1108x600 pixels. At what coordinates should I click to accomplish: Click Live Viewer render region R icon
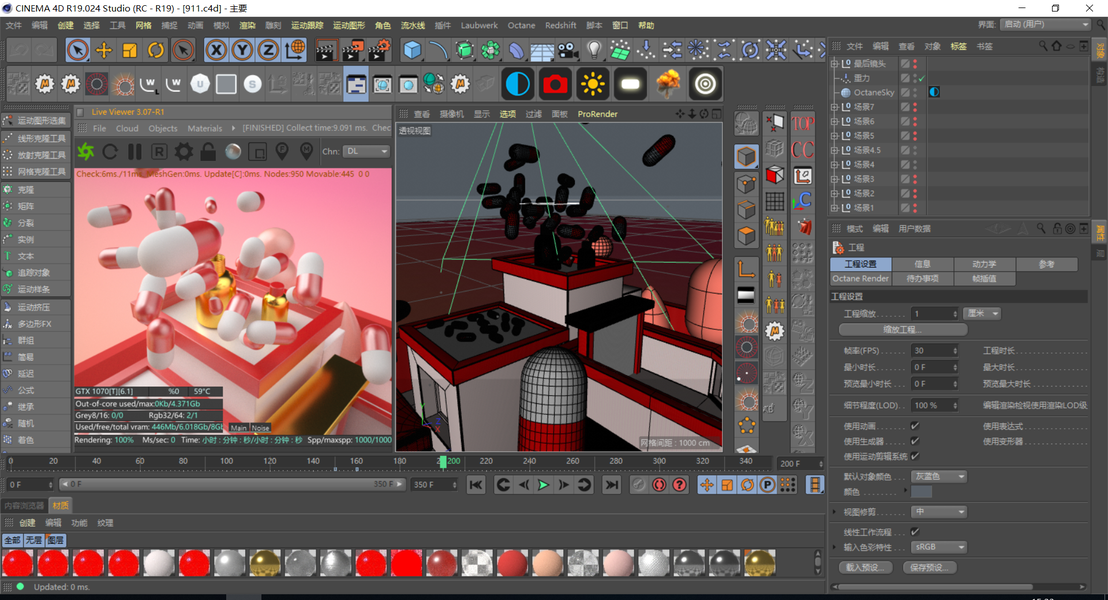159,151
